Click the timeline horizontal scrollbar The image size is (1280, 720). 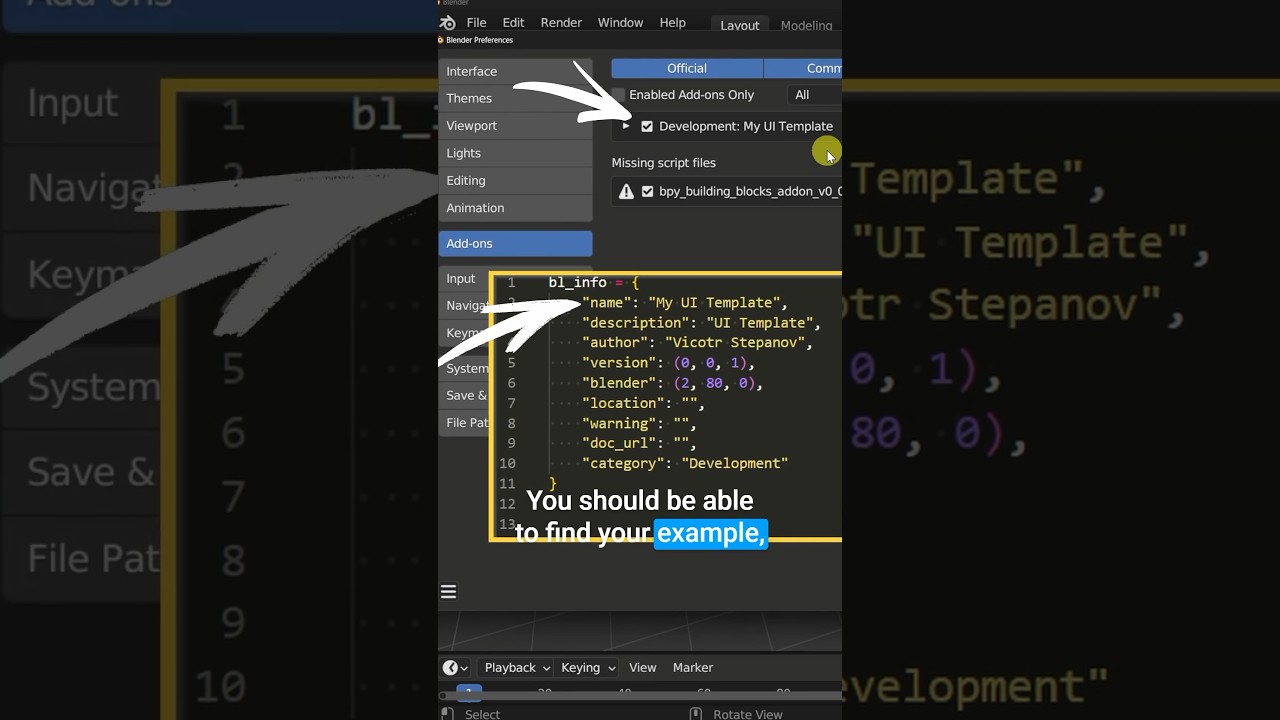[640, 697]
